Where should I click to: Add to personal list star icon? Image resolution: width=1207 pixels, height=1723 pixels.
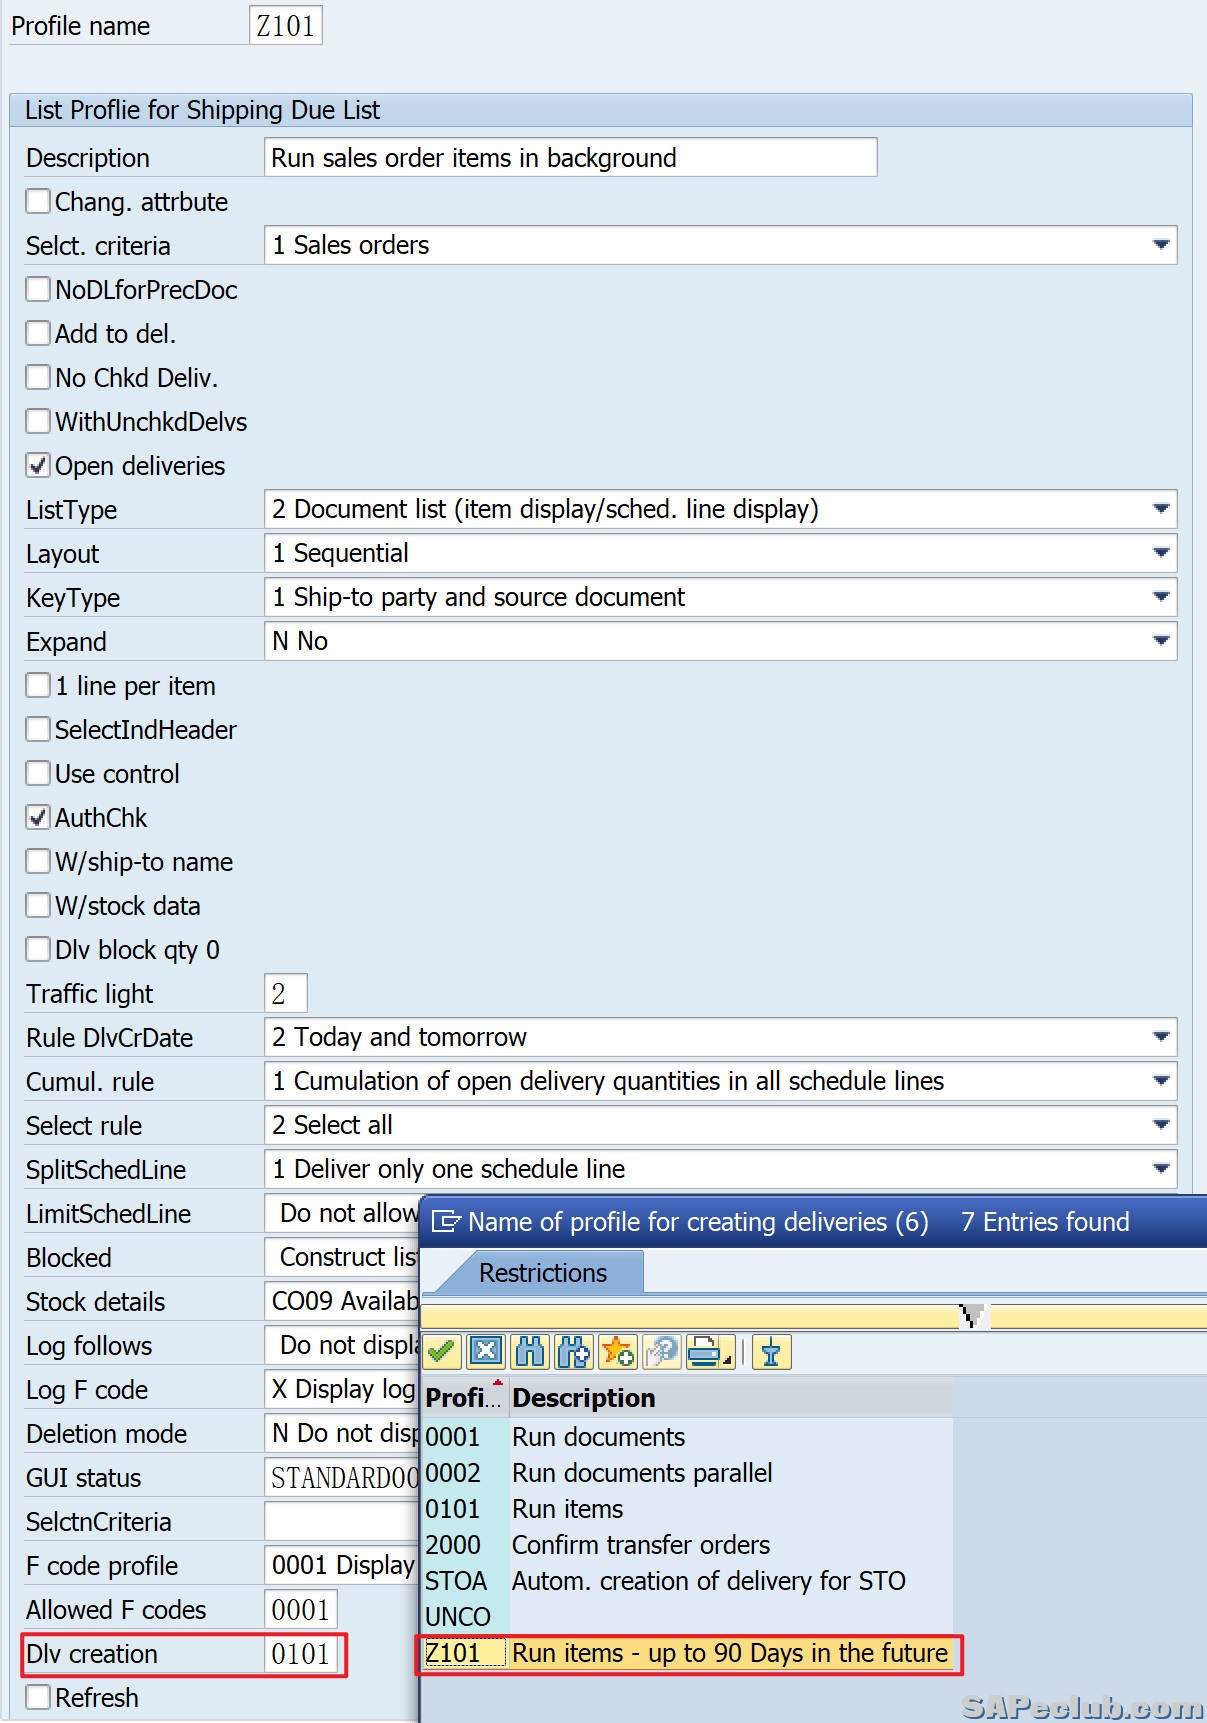(x=618, y=1352)
